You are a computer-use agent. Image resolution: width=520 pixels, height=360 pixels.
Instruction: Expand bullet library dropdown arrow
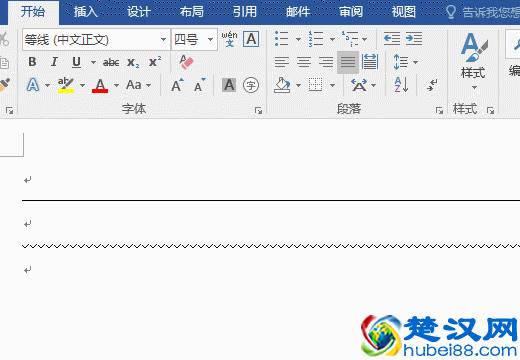298,40
